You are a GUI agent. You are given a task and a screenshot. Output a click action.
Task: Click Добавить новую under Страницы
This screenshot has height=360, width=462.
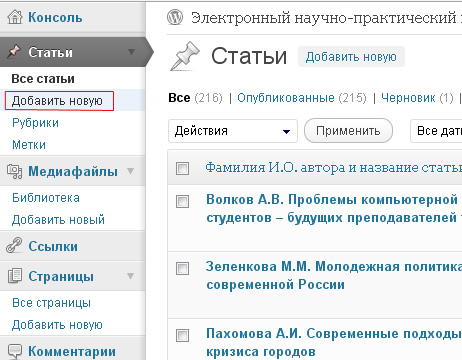[x=57, y=325]
